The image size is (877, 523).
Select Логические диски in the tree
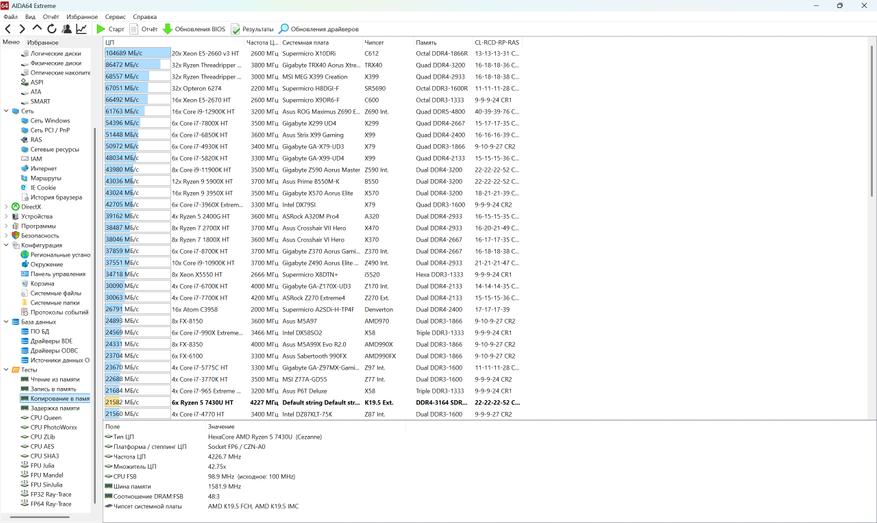click(51, 54)
